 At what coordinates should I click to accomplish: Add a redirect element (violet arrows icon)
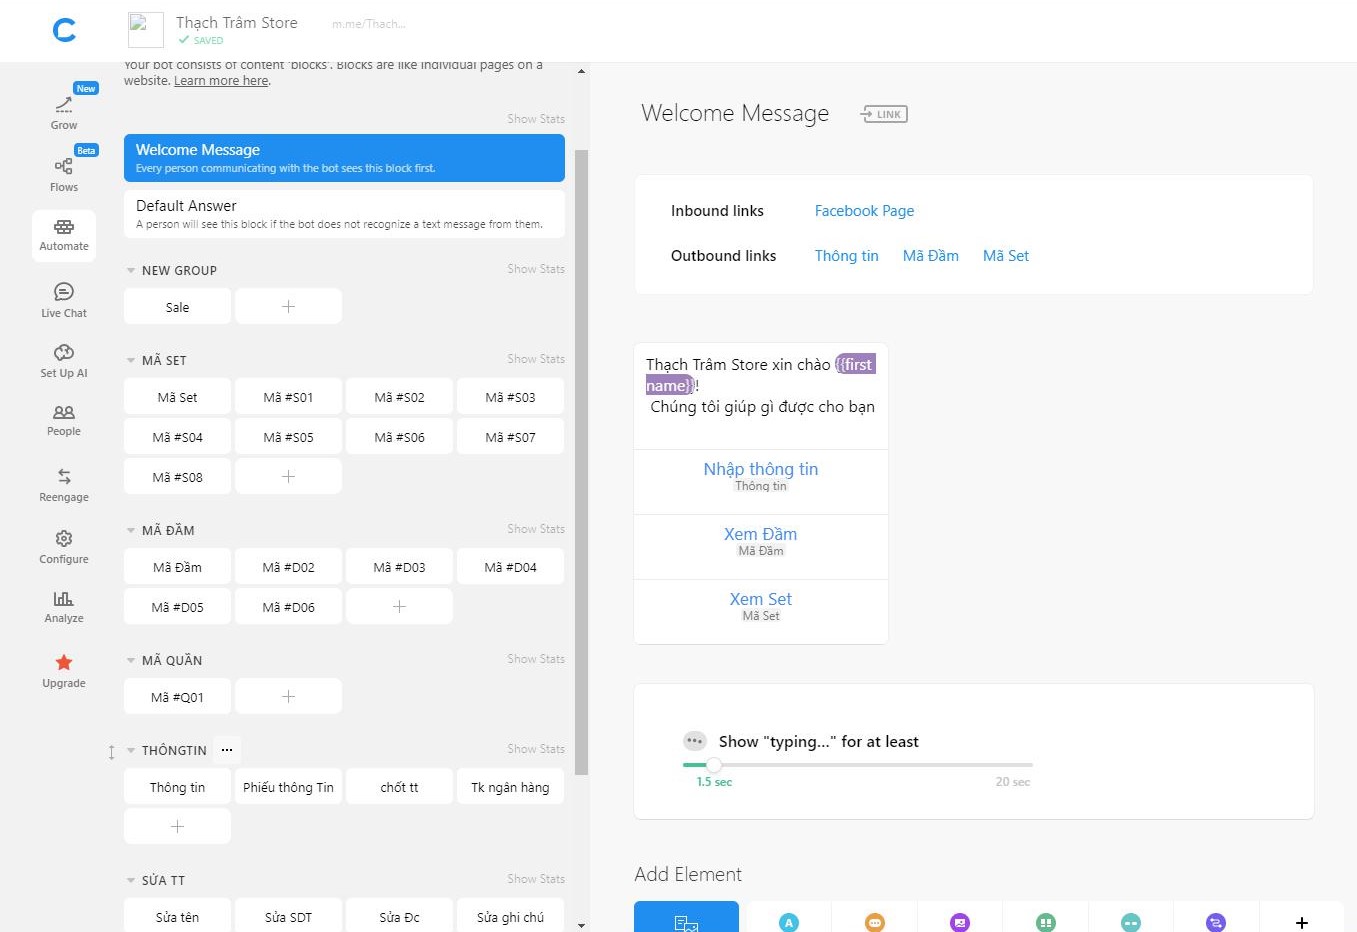click(x=1216, y=922)
